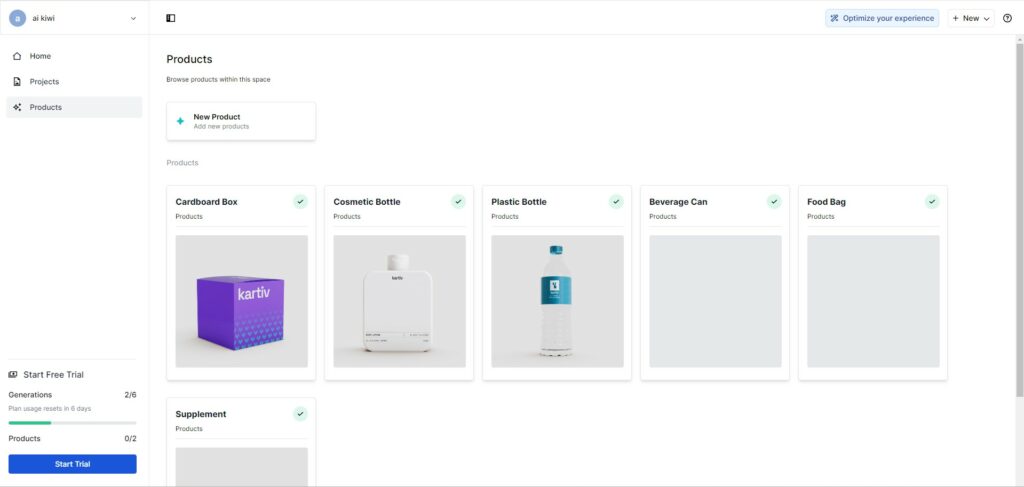Click the '2/6' generations count
The image size is (1024, 487).
(131, 395)
